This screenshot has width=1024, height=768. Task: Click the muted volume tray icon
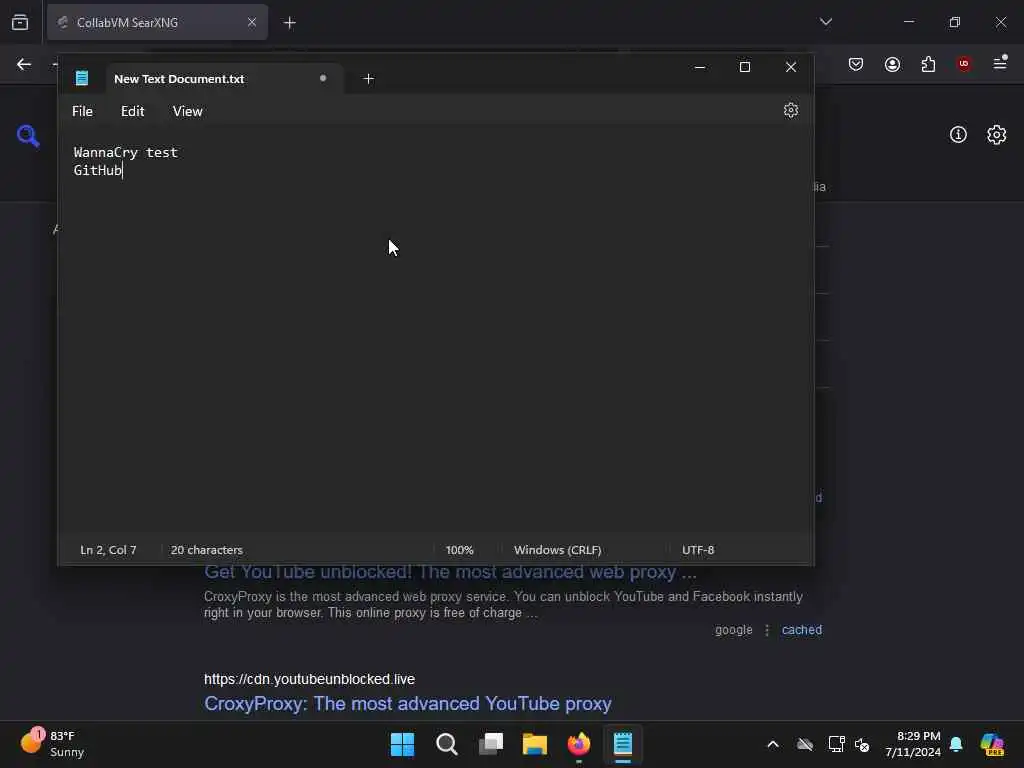[862, 744]
